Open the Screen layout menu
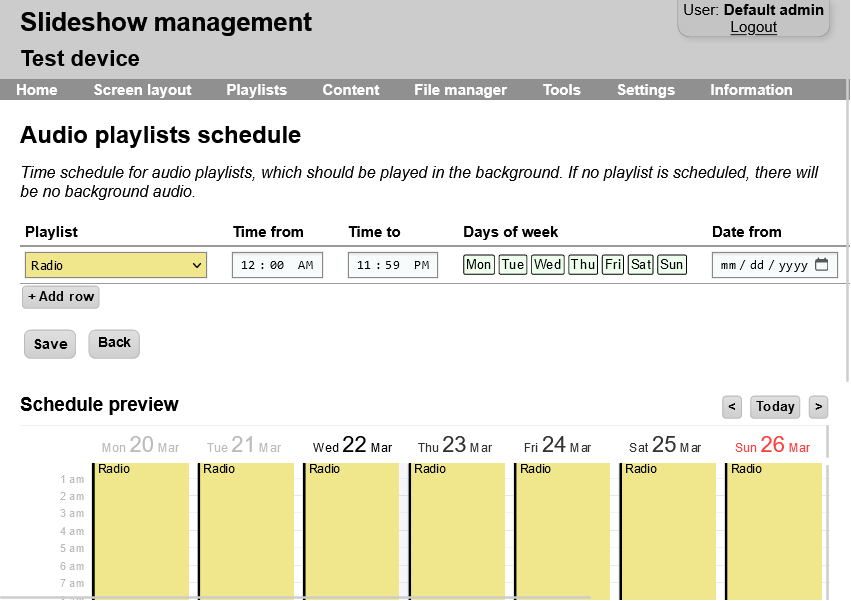The height and width of the screenshot is (601, 851). 142,90
